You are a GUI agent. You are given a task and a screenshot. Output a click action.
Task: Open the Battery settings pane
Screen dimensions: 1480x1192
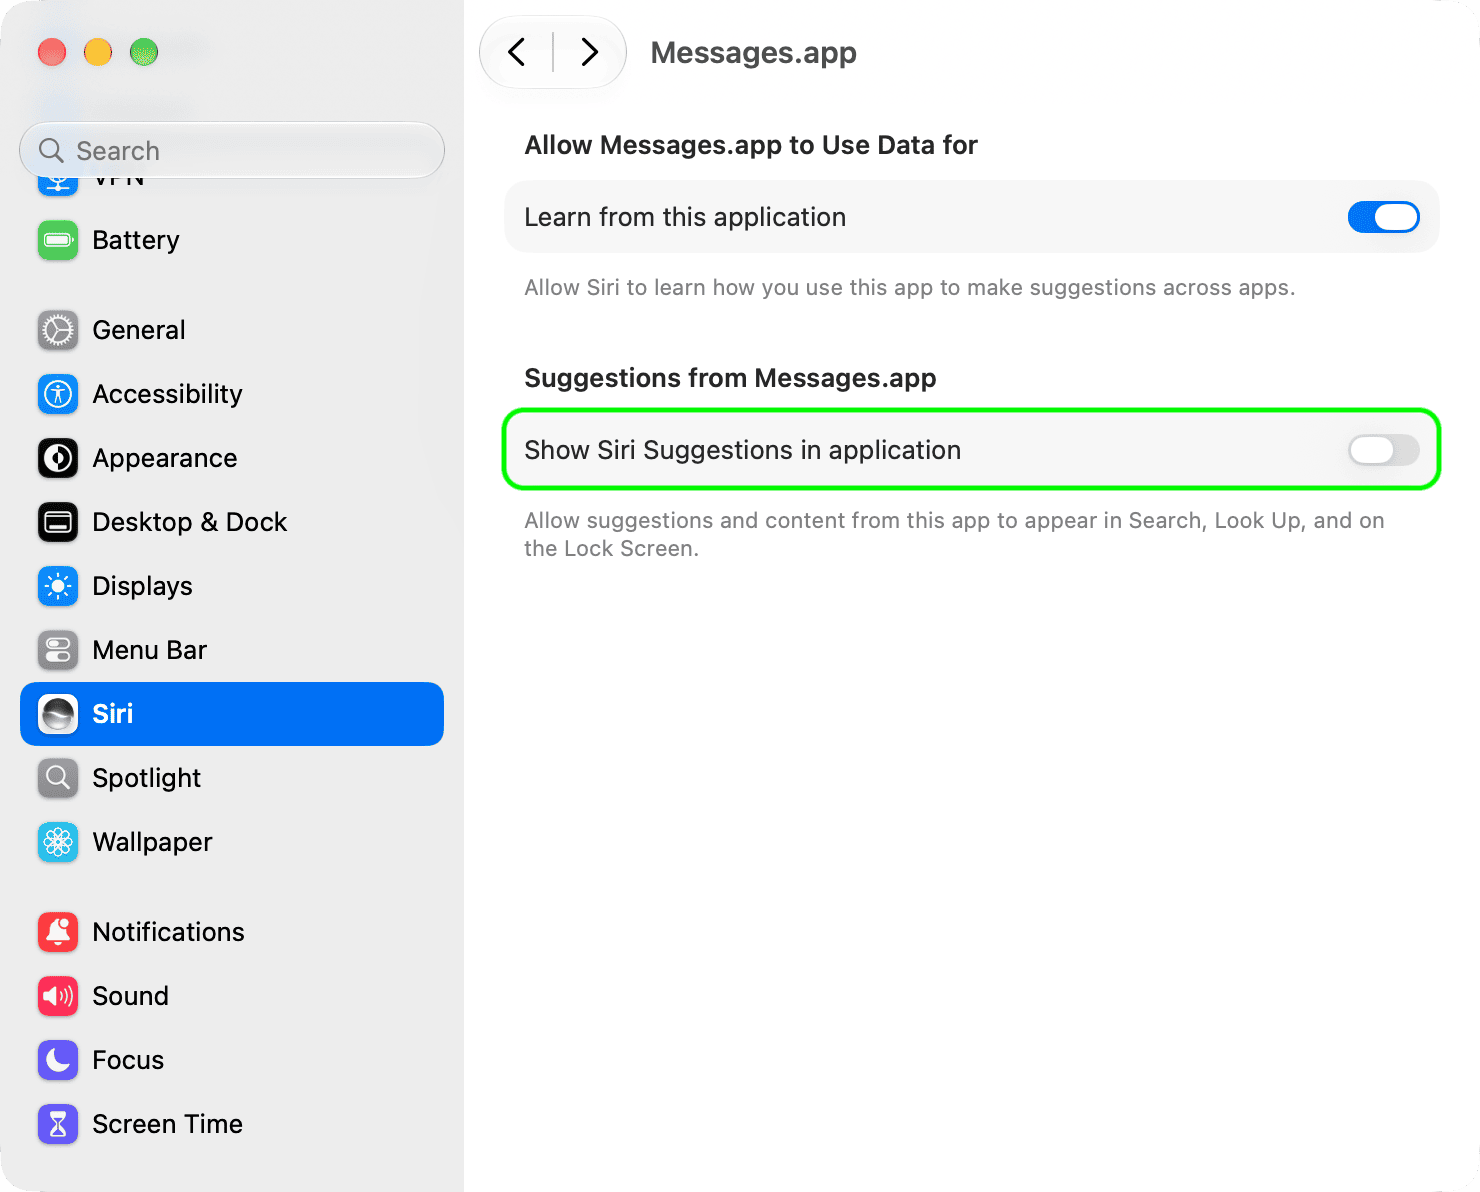(x=232, y=240)
